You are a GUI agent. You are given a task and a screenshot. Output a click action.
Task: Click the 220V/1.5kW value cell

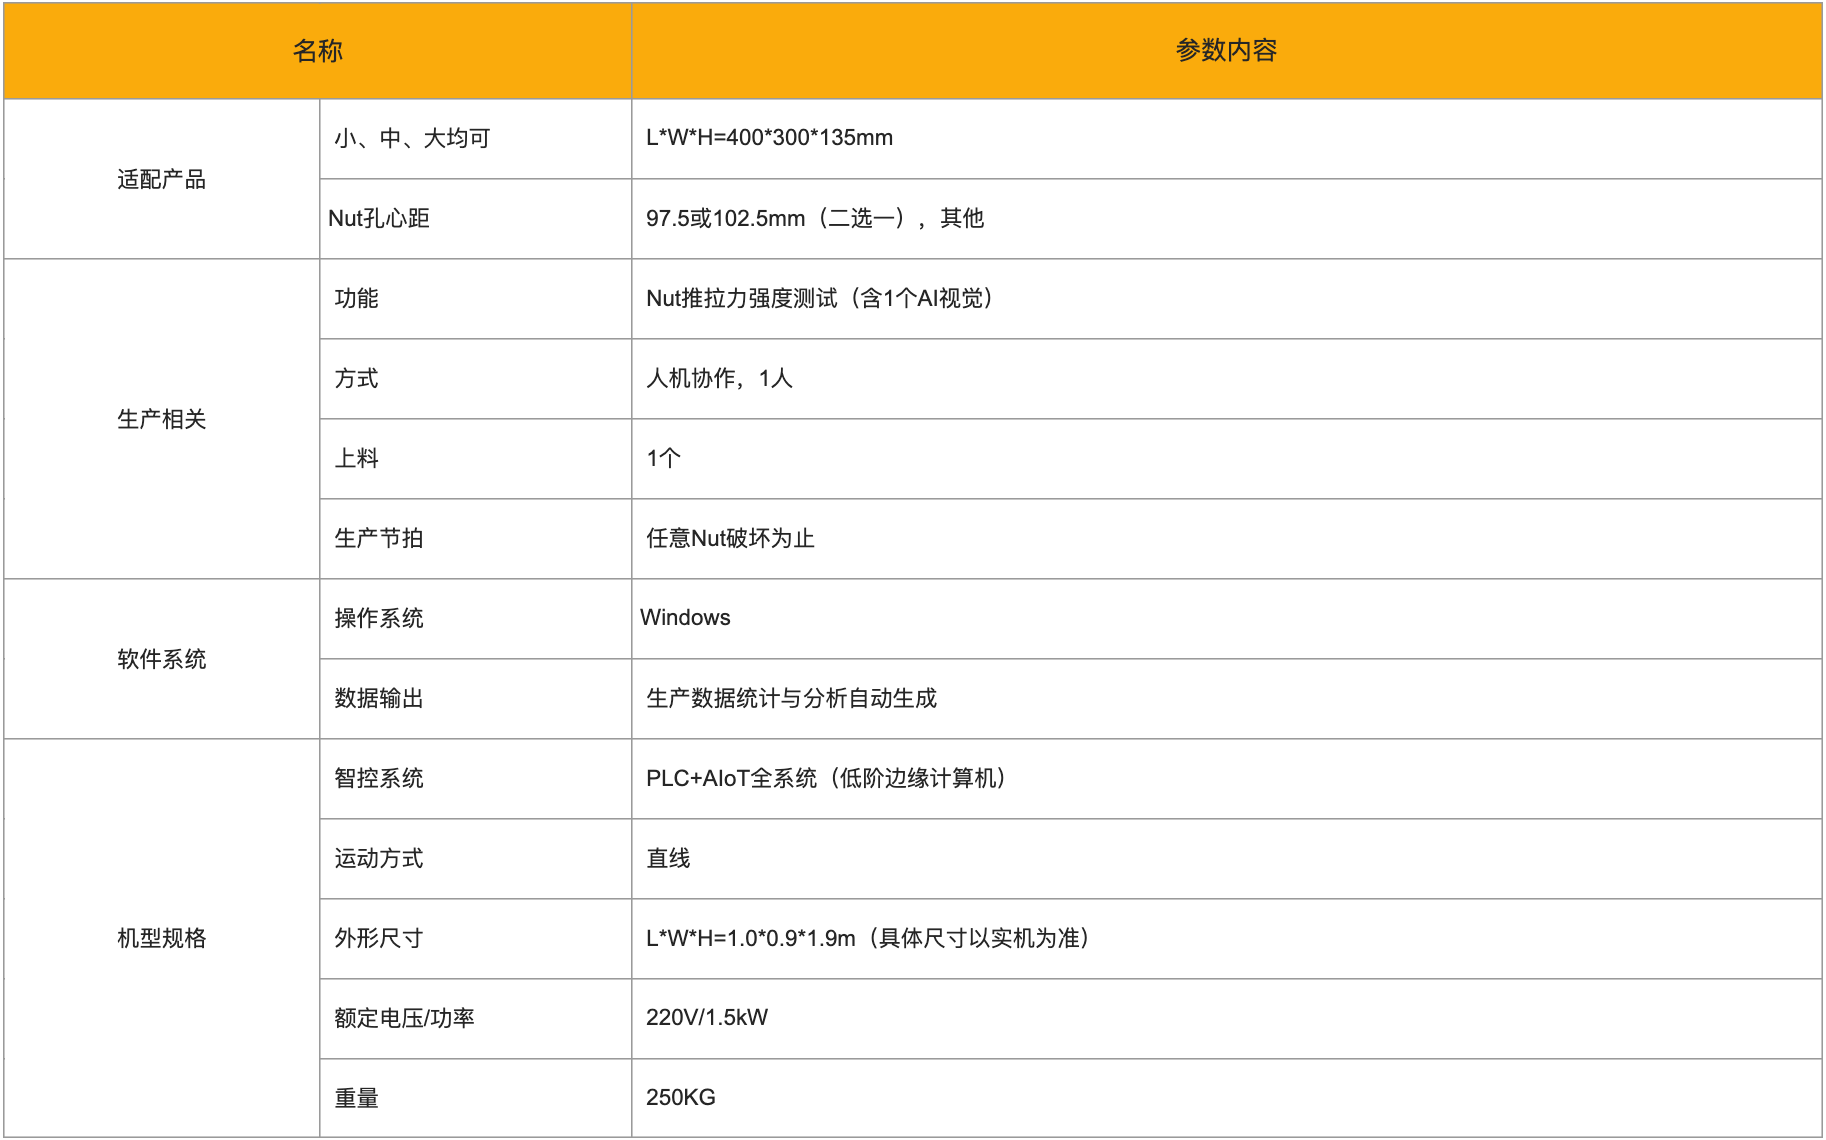(x=706, y=1018)
